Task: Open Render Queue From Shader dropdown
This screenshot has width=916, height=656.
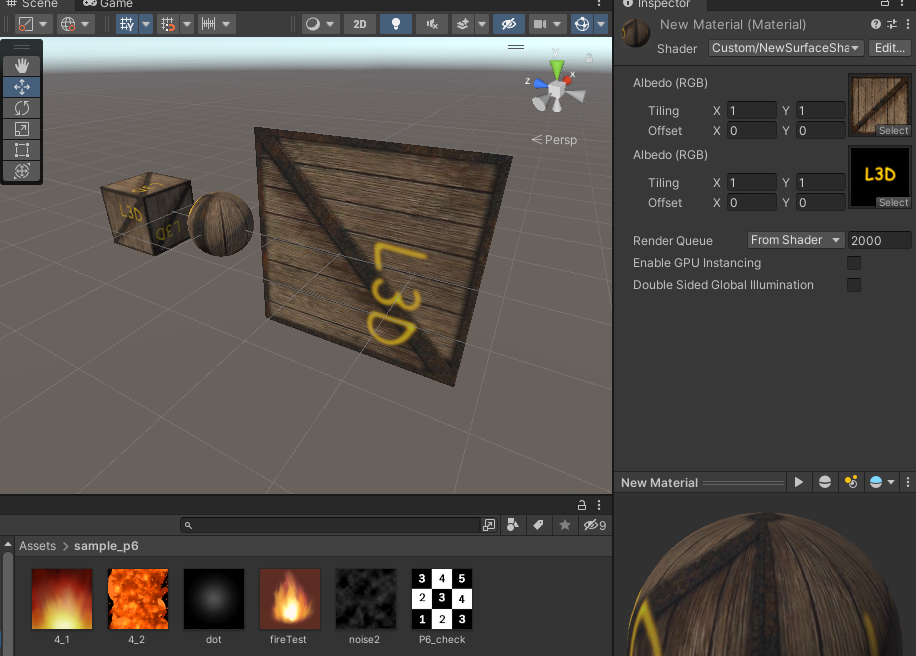Action: (x=796, y=240)
